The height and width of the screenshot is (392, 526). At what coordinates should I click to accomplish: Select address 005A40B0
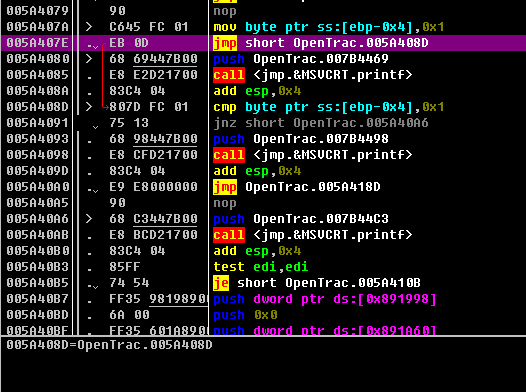[x=38, y=251]
